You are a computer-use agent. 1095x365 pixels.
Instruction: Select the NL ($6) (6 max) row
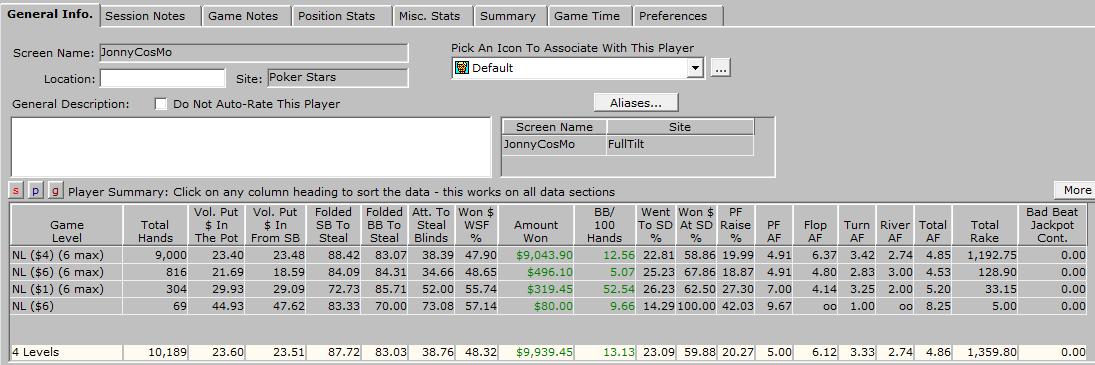tap(548, 271)
